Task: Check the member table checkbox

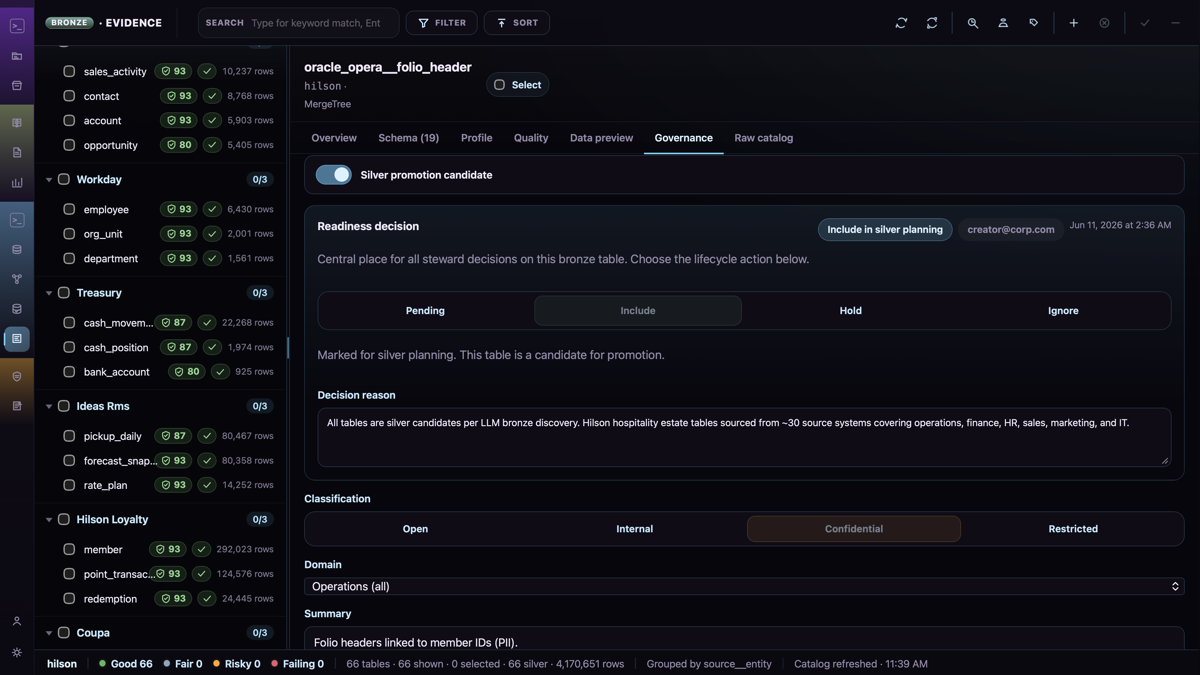Action: point(69,549)
